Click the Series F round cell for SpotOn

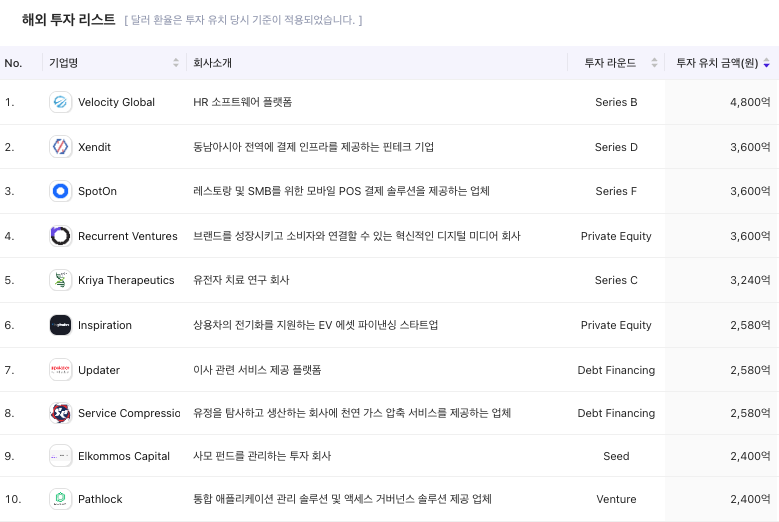click(x=616, y=191)
